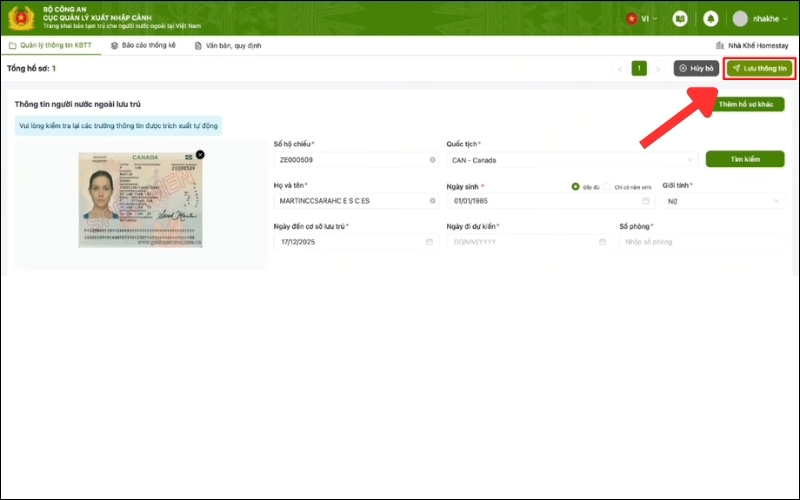
Task: Click the Hủy bỏ button
Action: pos(696,68)
